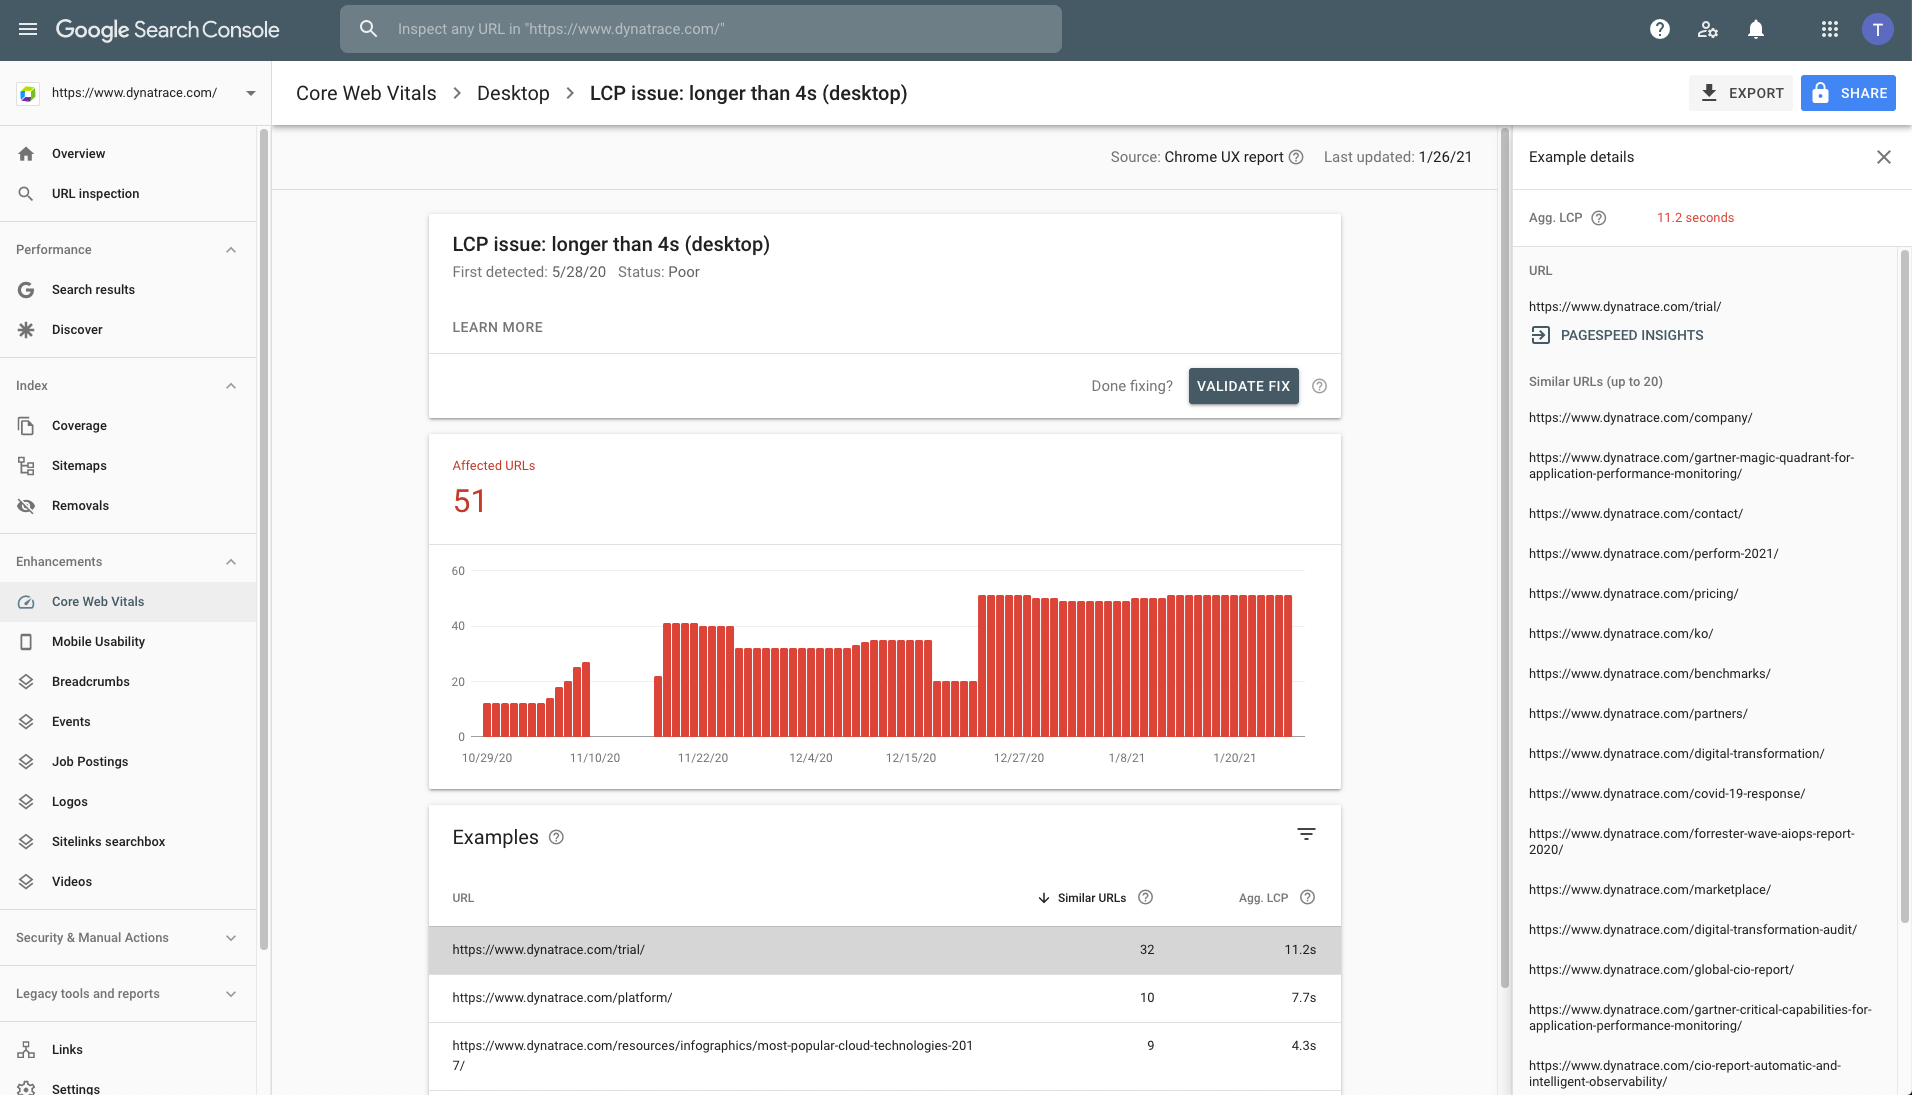
Task: Select the dynatrace.com/platform/ example row
Action: (x=884, y=998)
